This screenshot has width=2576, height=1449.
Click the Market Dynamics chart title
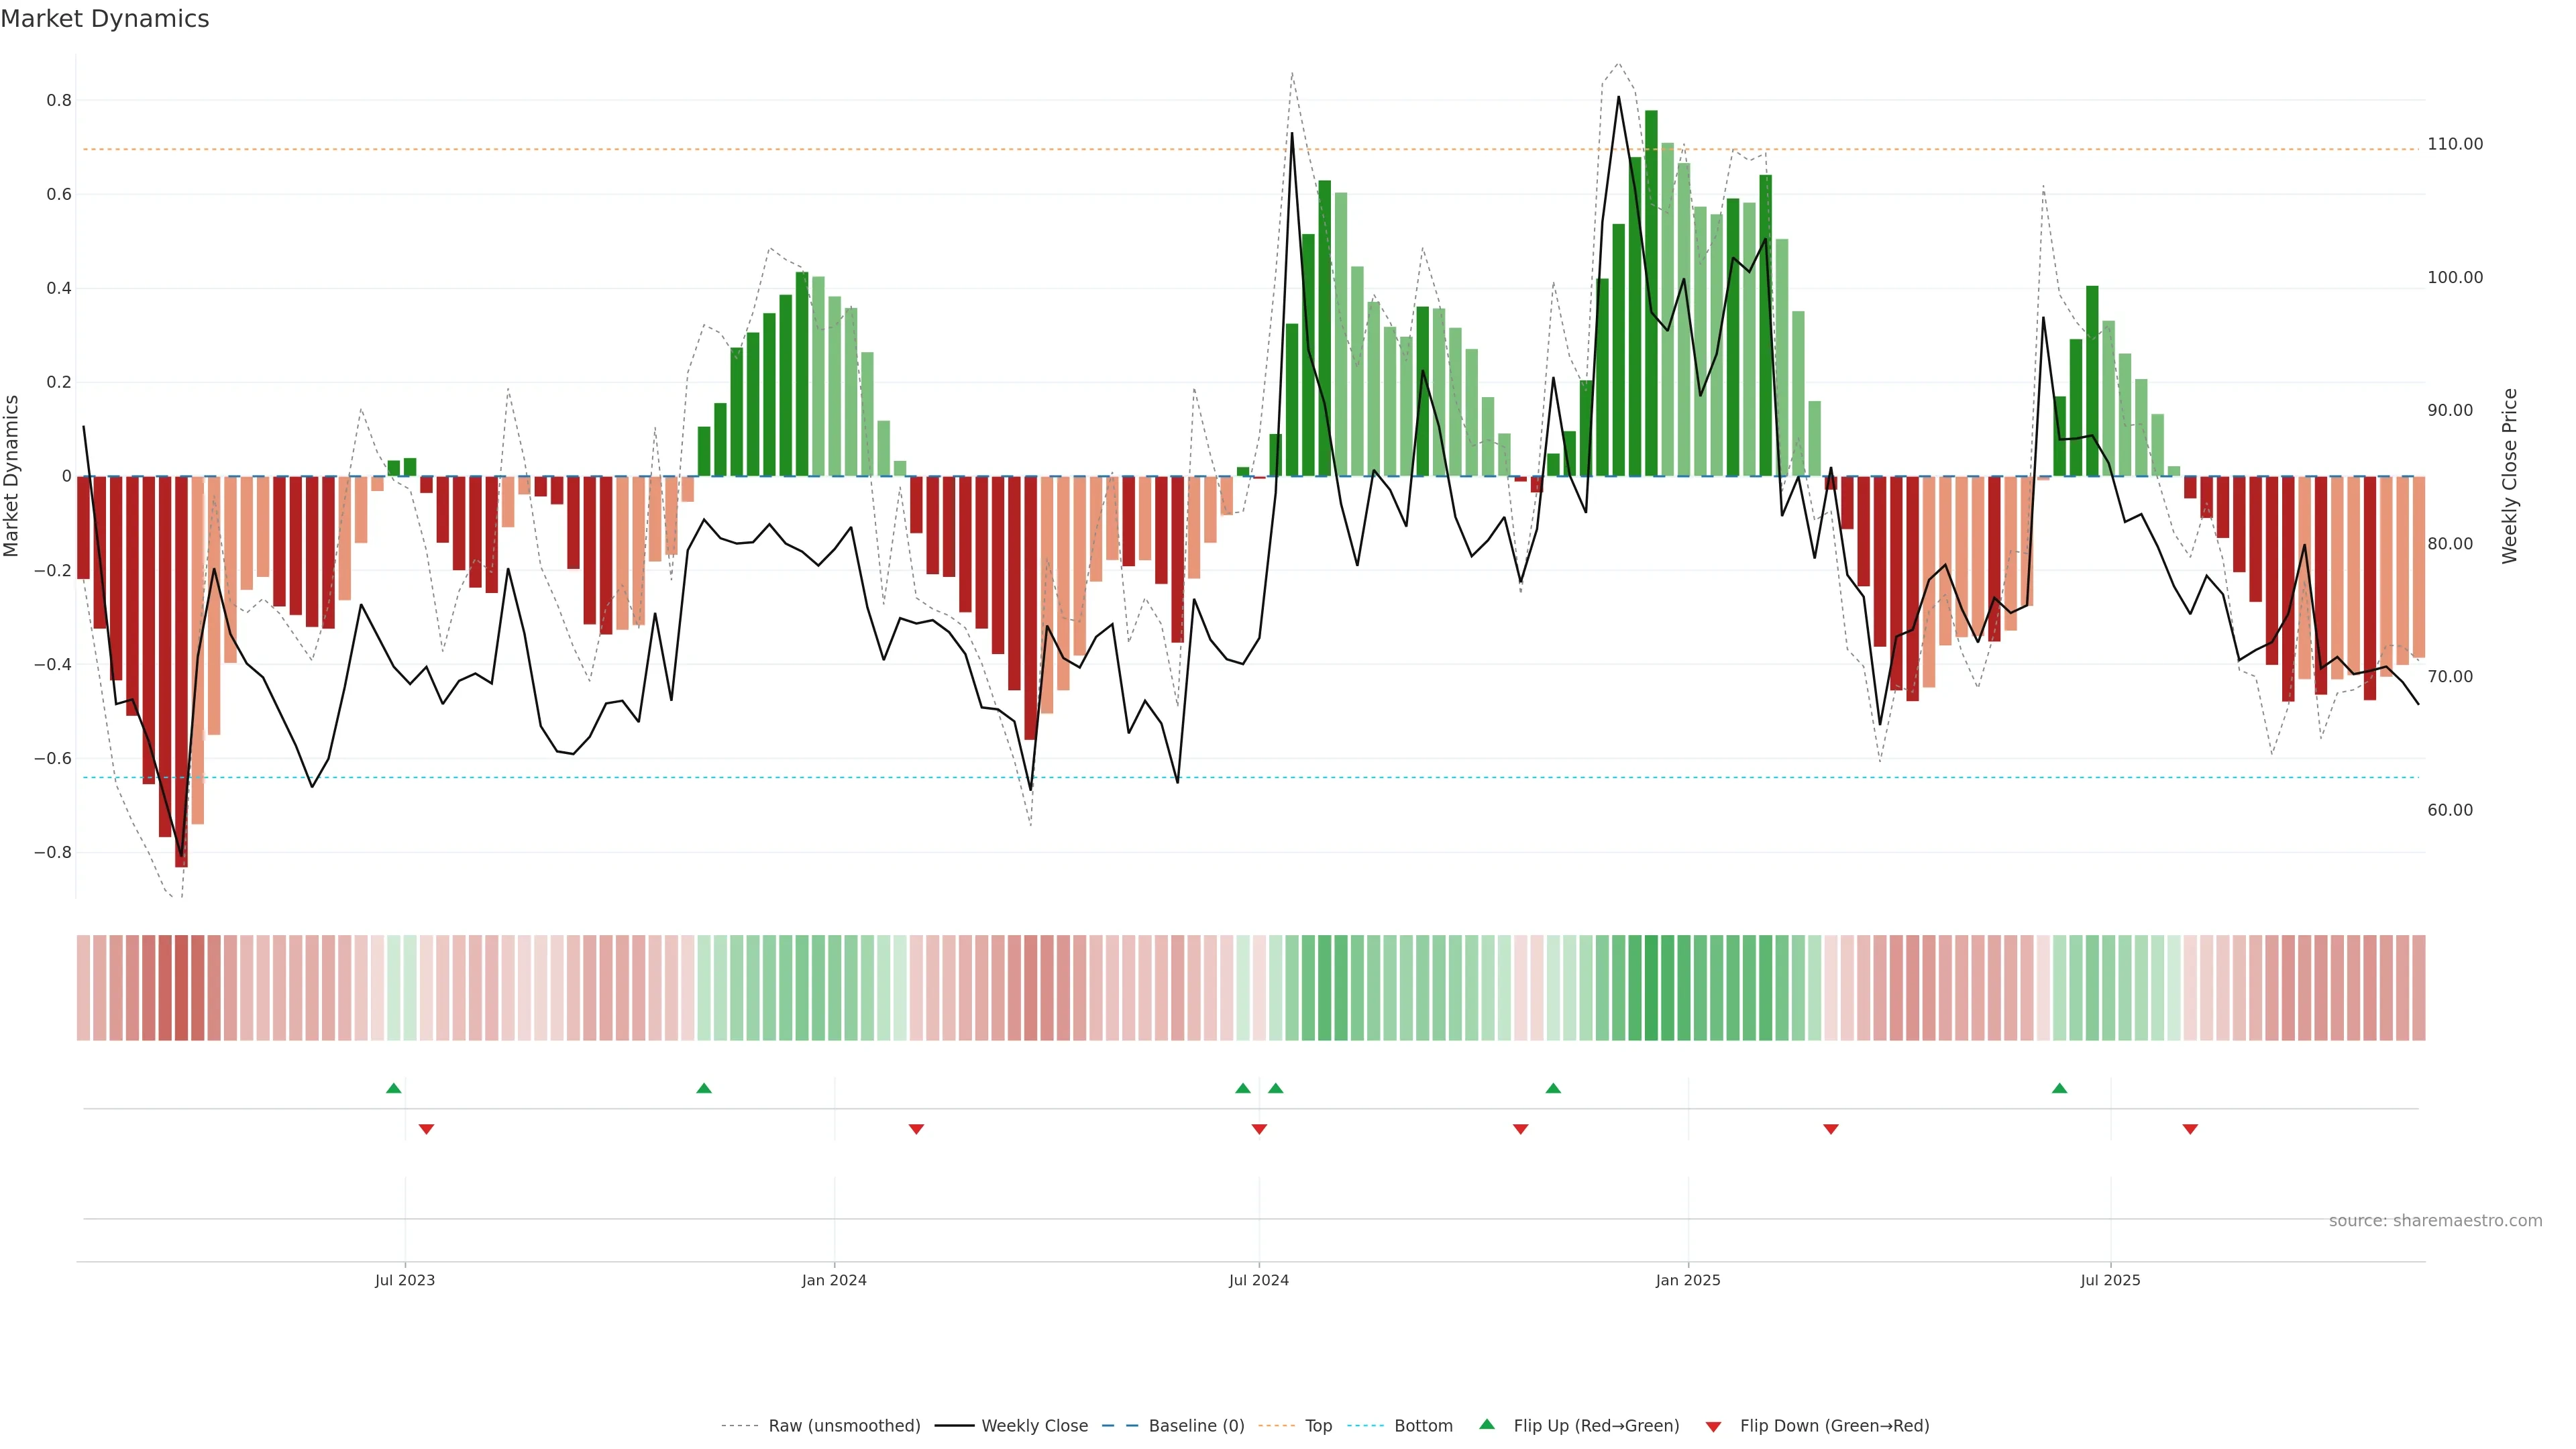coord(105,19)
